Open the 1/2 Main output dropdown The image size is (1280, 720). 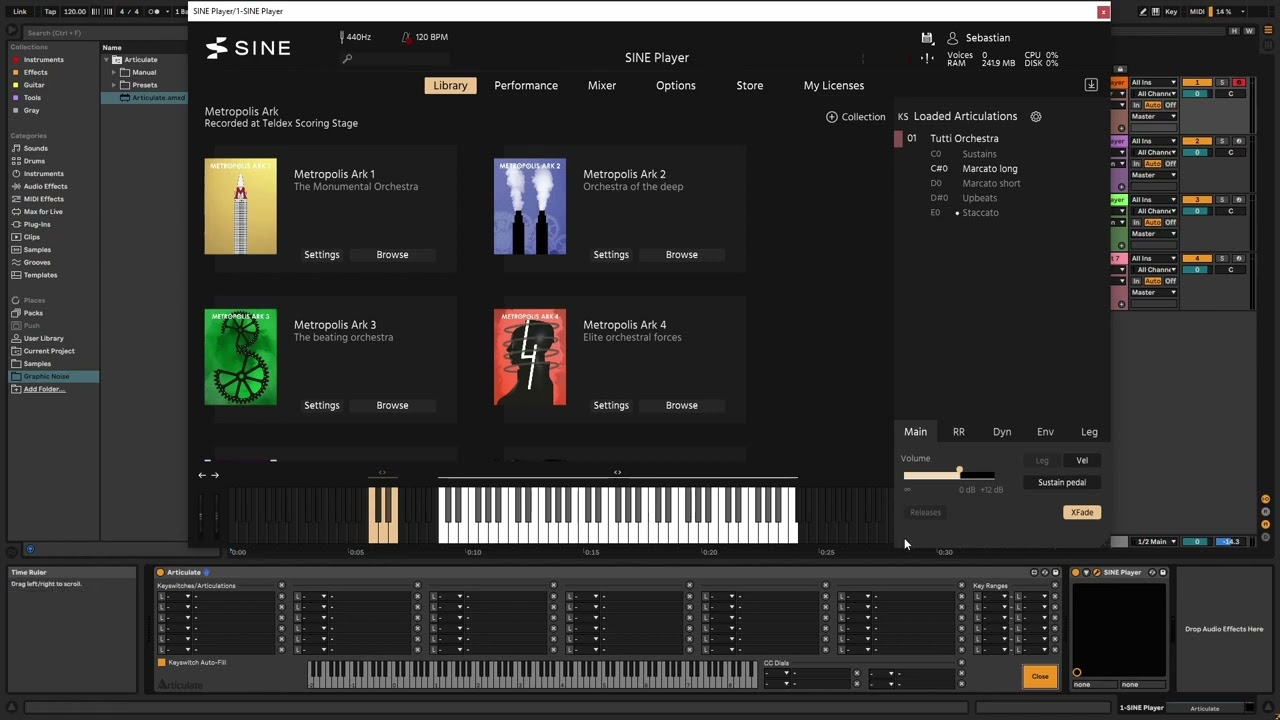pos(1155,542)
